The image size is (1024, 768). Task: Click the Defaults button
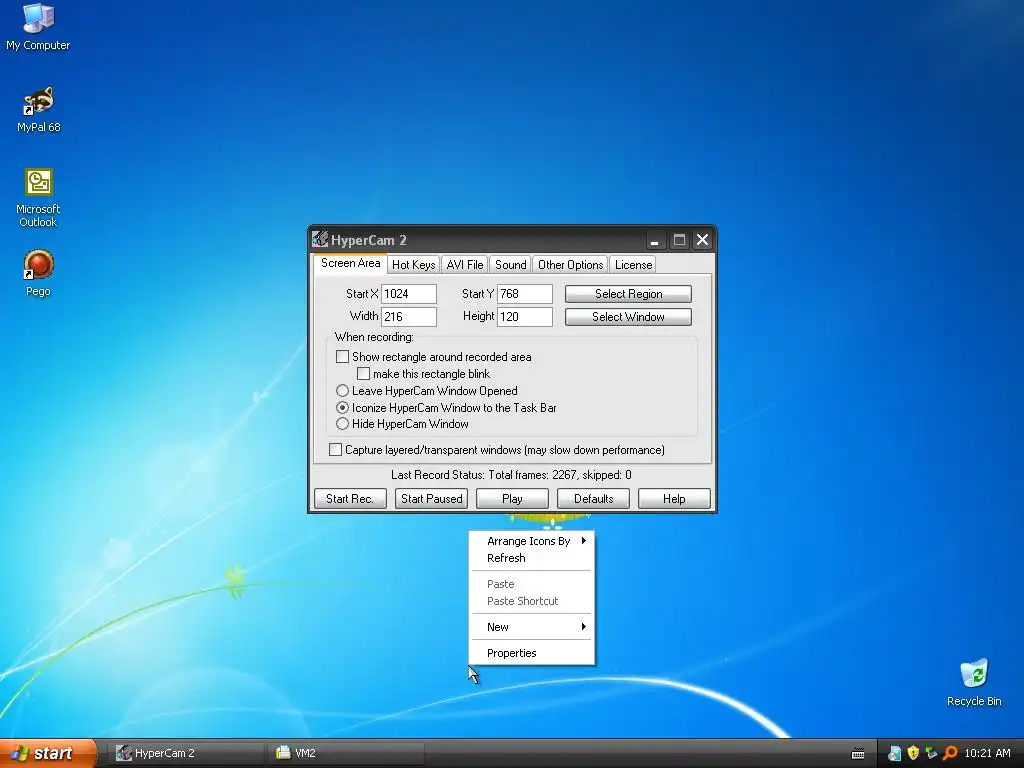593,498
